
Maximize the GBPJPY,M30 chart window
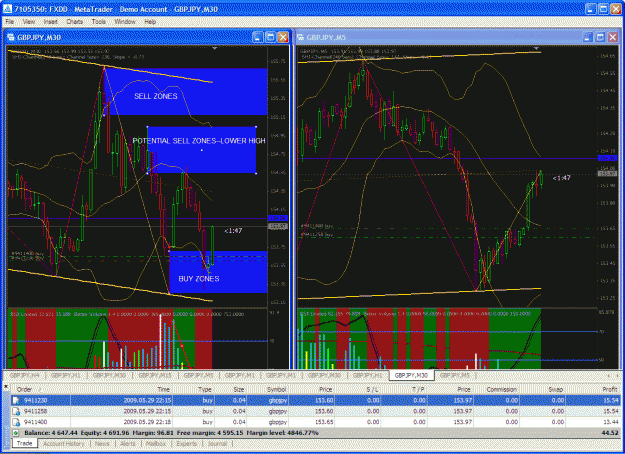pyautogui.click(x=270, y=37)
